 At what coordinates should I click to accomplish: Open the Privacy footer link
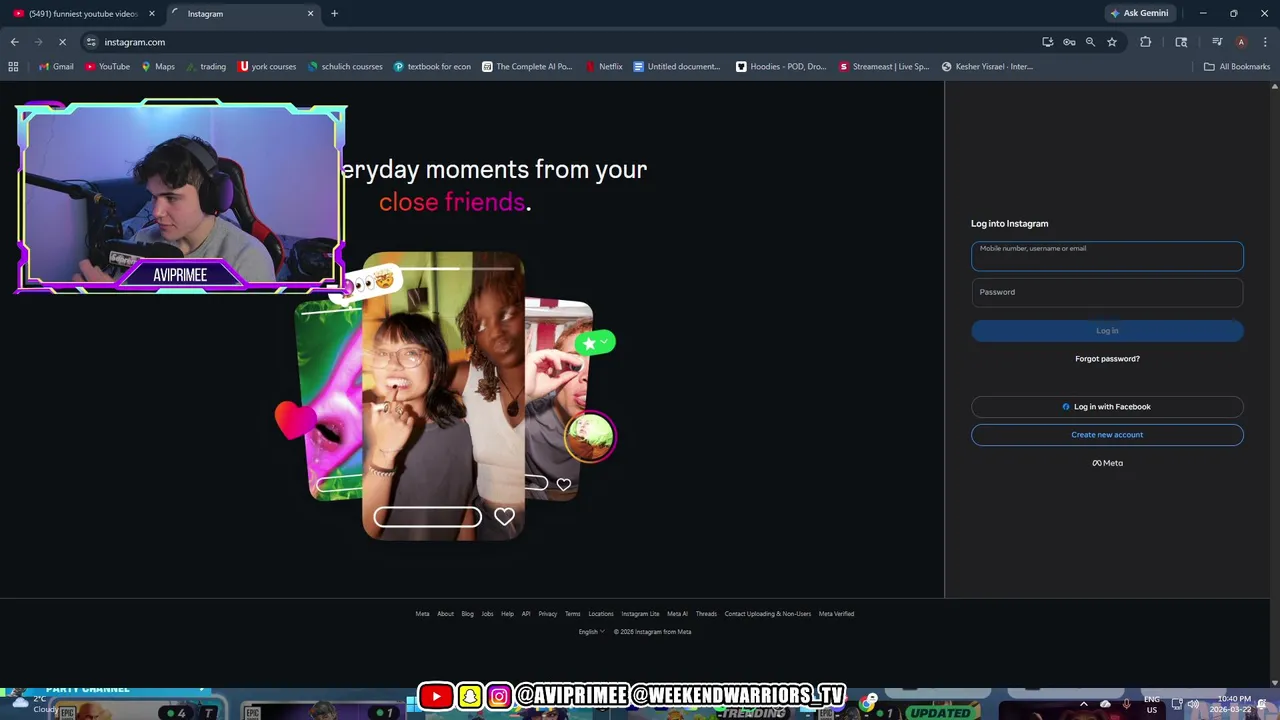[547, 614]
